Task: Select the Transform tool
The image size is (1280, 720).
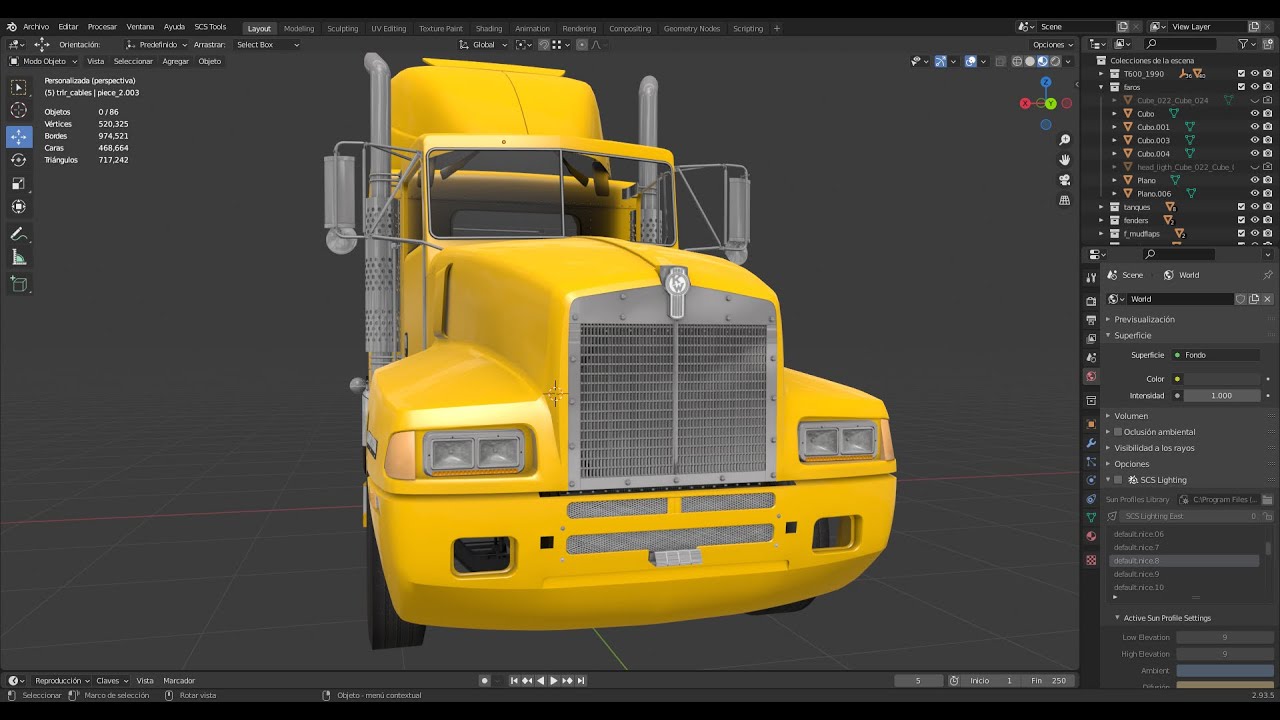Action: [18, 207]
